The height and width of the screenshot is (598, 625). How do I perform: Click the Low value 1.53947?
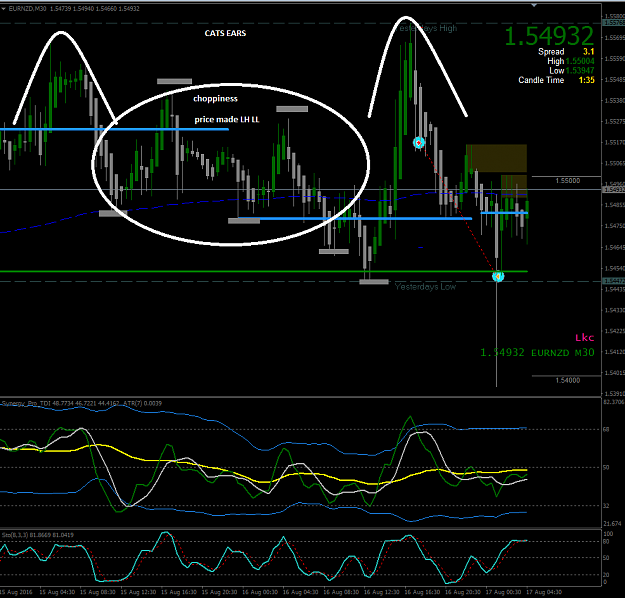pyautogui.click(x=580, y=71)
